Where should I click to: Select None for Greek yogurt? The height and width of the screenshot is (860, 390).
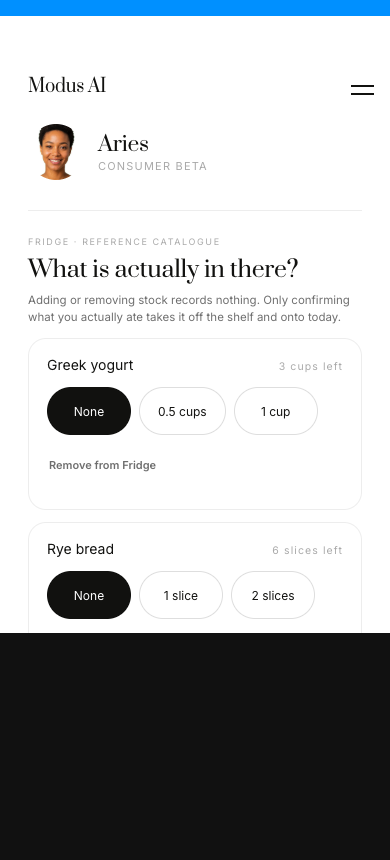click(x=89, y=411)
